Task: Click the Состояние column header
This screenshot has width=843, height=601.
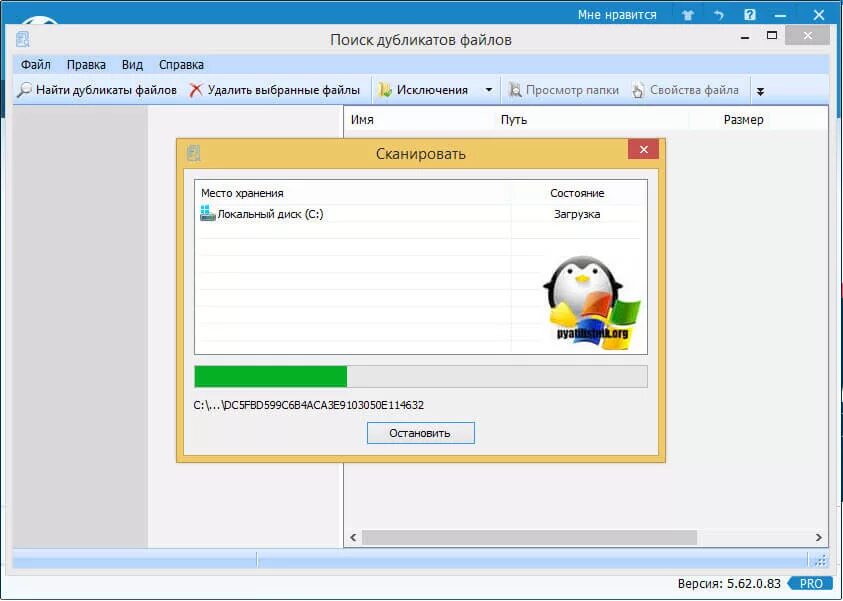Action: (577, 193)
